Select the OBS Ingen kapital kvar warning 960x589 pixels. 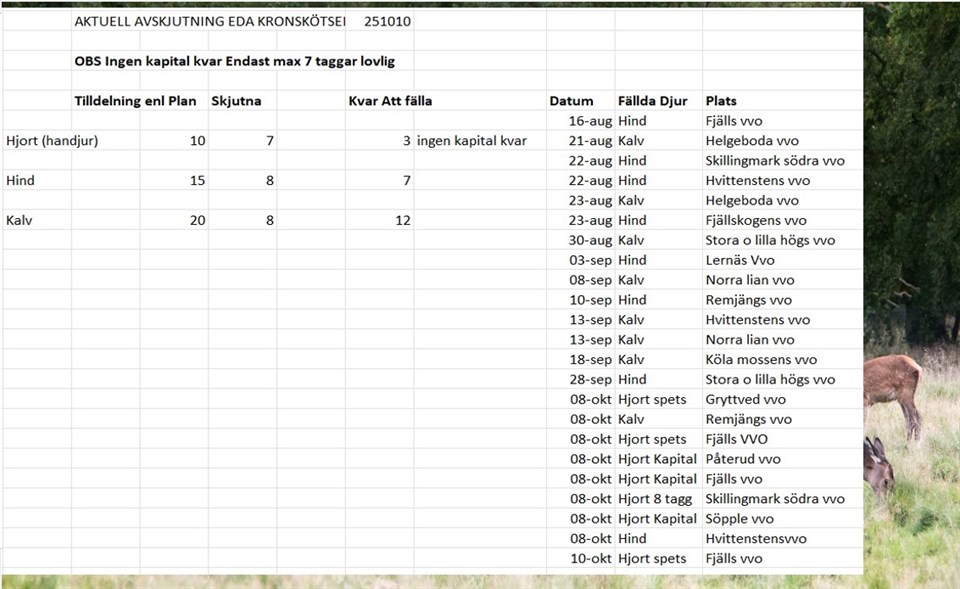point(234,61)
